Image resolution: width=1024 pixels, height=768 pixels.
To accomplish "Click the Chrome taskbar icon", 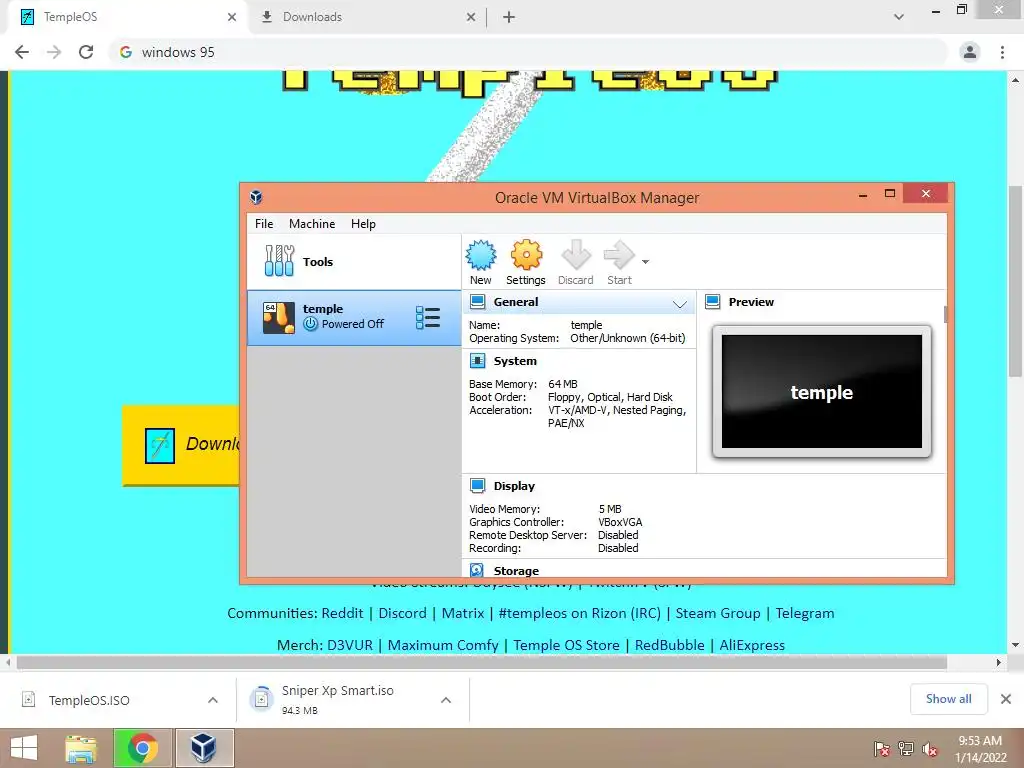I will (x=142, y=748).
